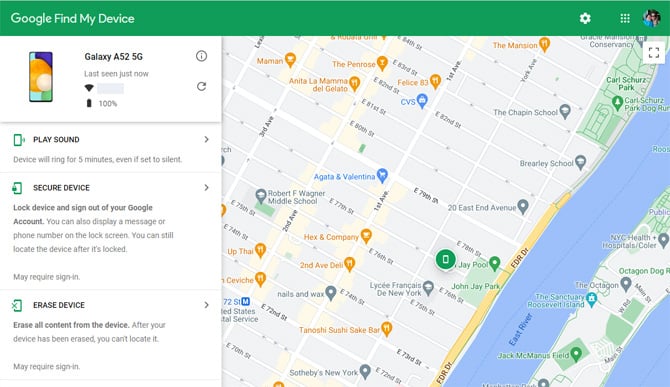The image size is (670, 387).
Task: Select Tanoshi Sushi Sake Bar pin
Action: pyautogui.click(x=386, y=329)
